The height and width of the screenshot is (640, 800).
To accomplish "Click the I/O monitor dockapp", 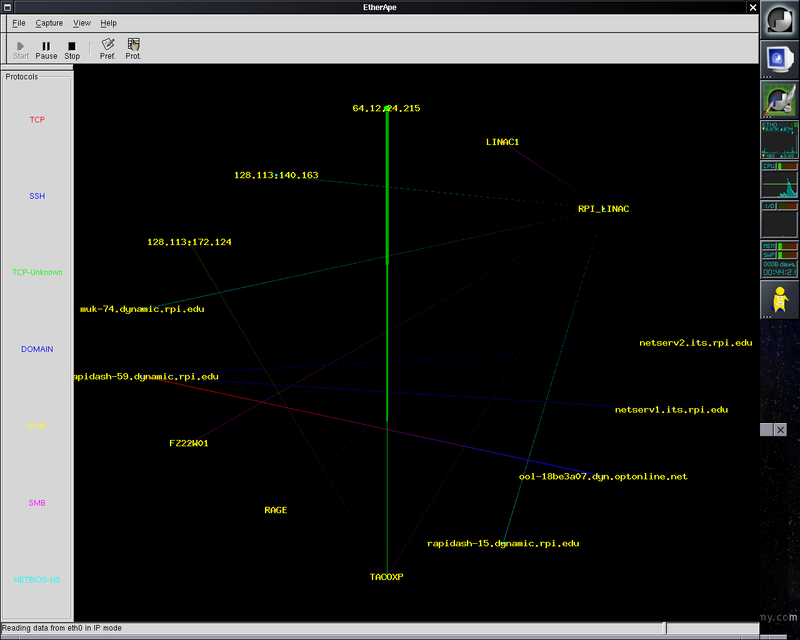I will [x=780, y=219].
